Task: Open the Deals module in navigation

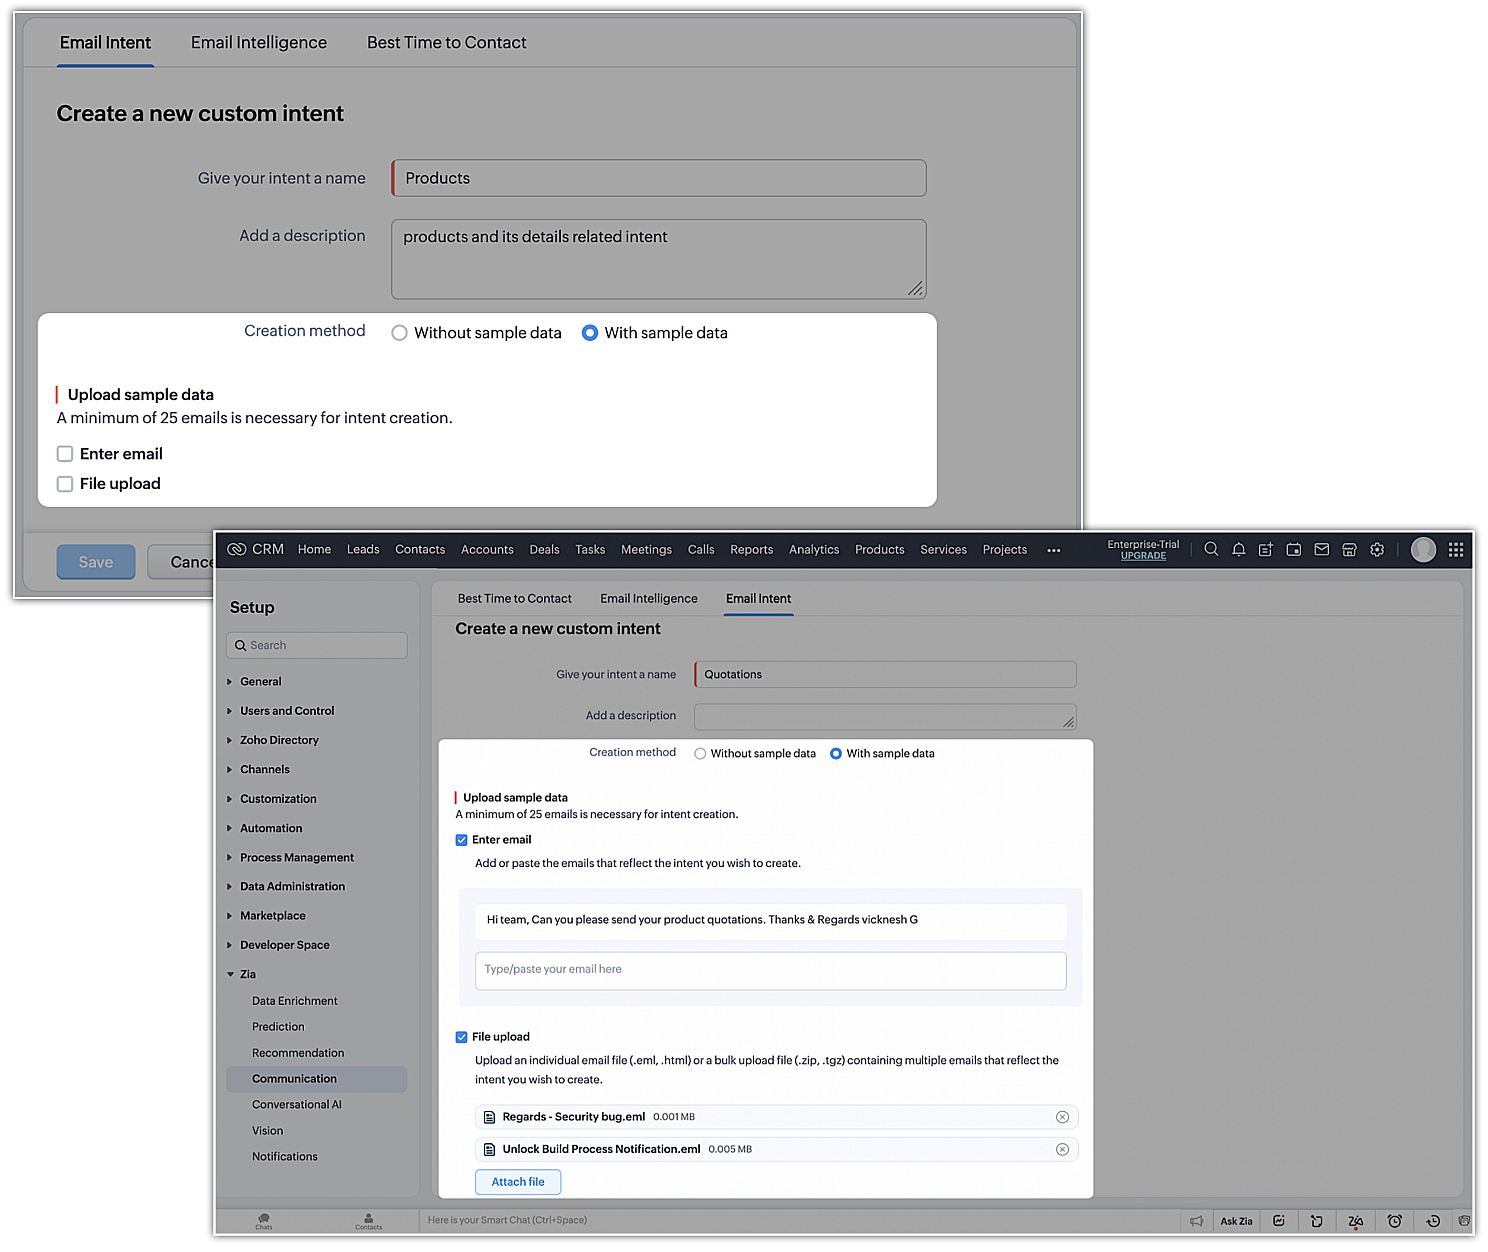Action: tap(544, 550)
